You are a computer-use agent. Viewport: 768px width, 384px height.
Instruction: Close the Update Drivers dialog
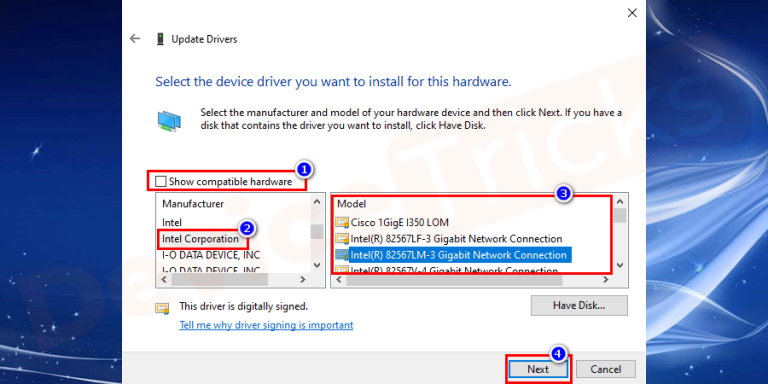point(632,13)
